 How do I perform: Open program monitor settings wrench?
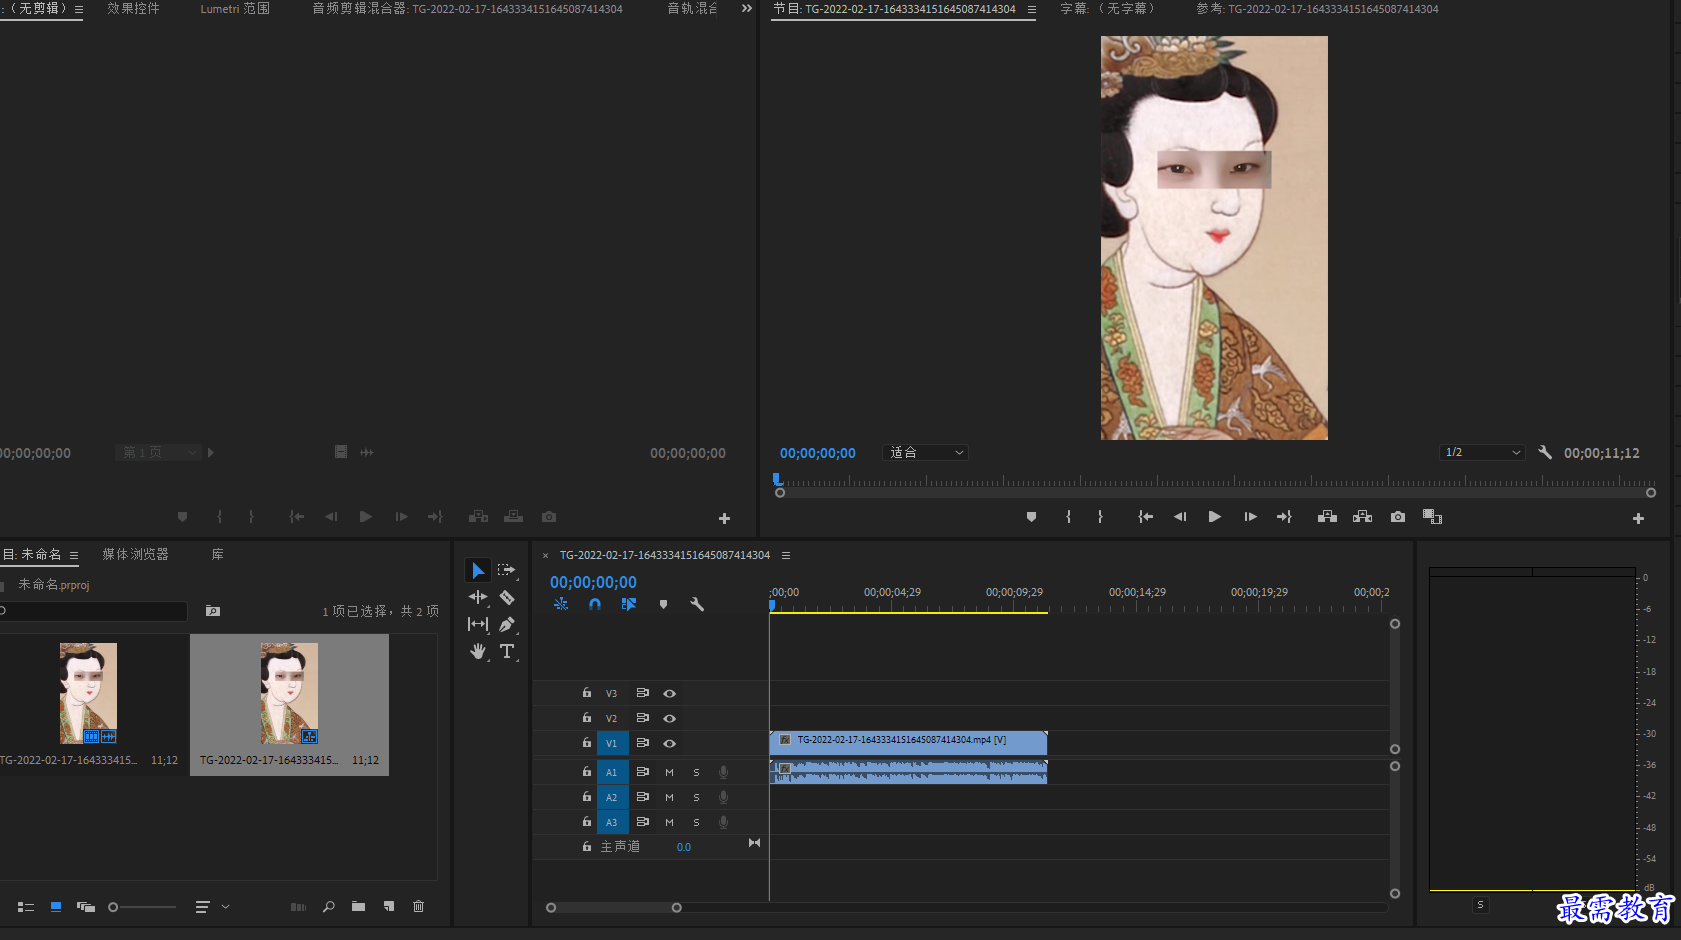click(x=1545, y=452)
